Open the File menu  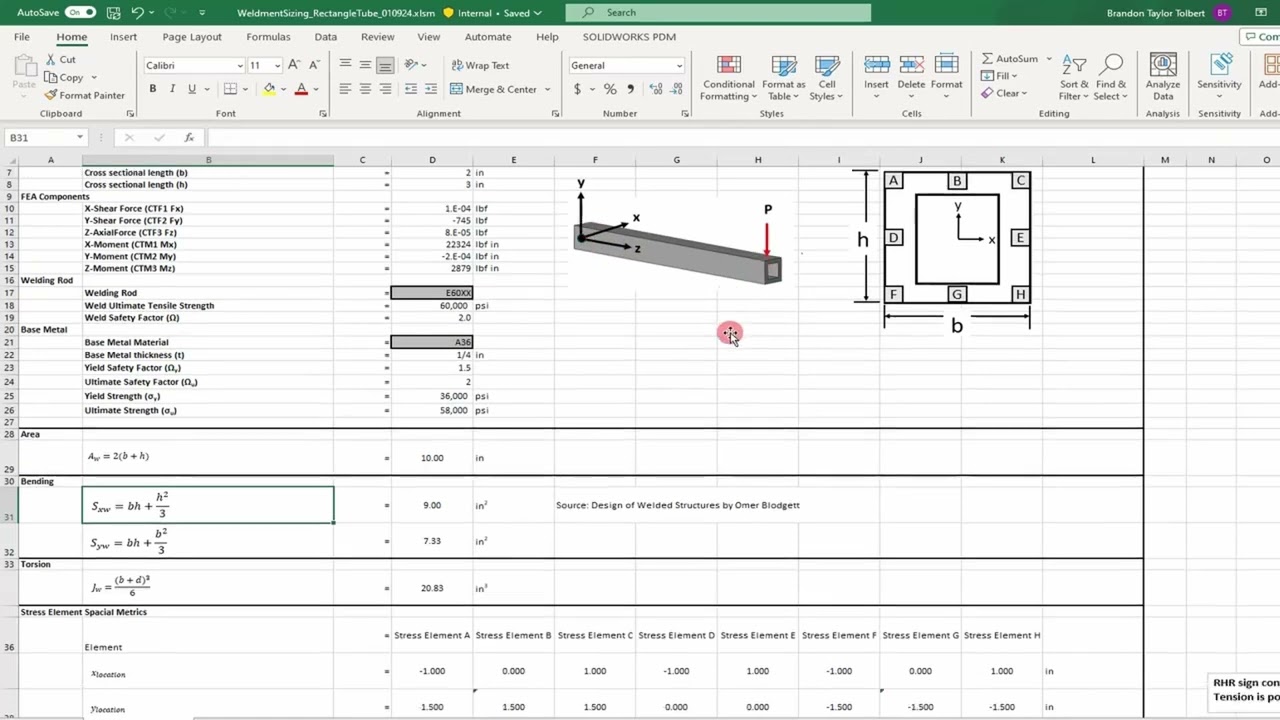coord(21,37)
